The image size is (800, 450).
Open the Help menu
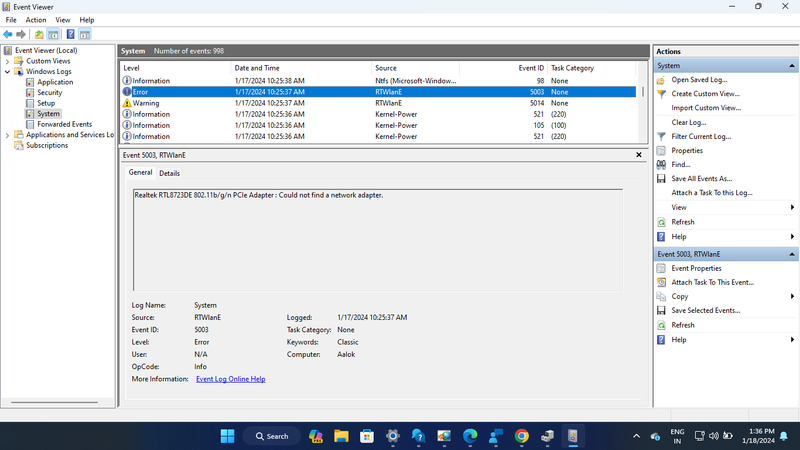point(87,20)
